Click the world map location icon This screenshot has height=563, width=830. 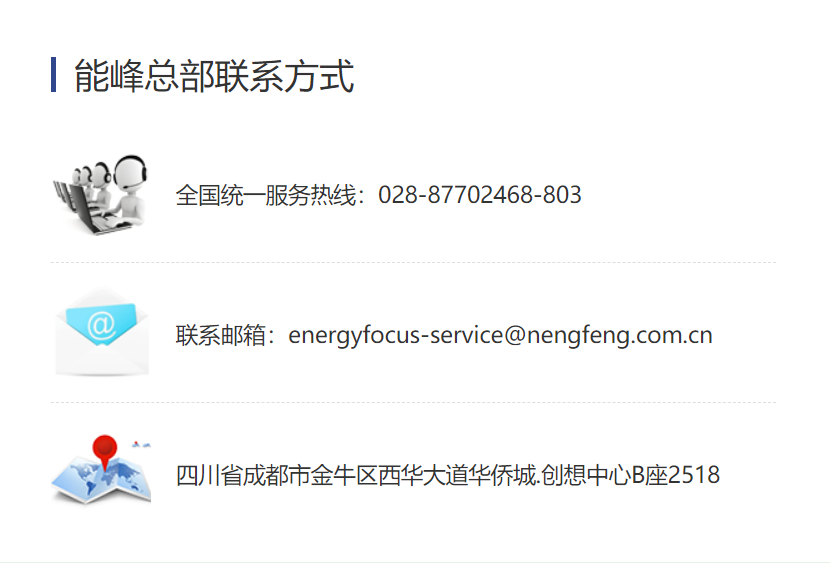coord(101,470)
